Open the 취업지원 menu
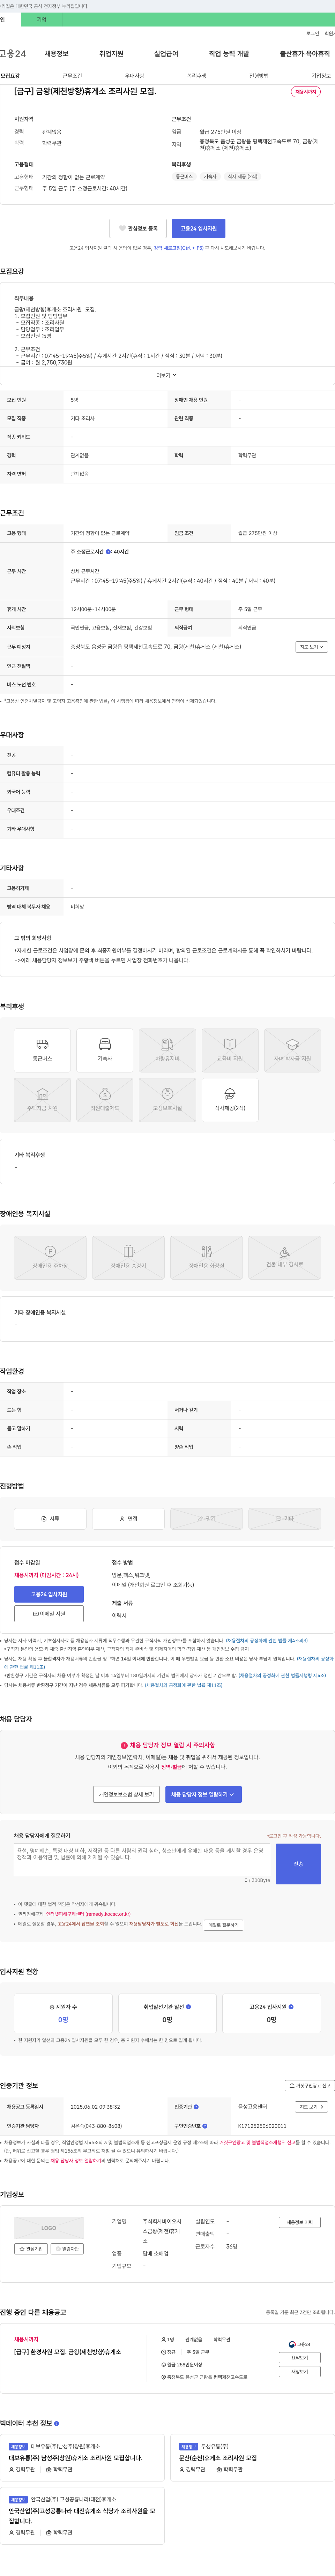This screenshot has height=2576, width=335. coord(111,54)
